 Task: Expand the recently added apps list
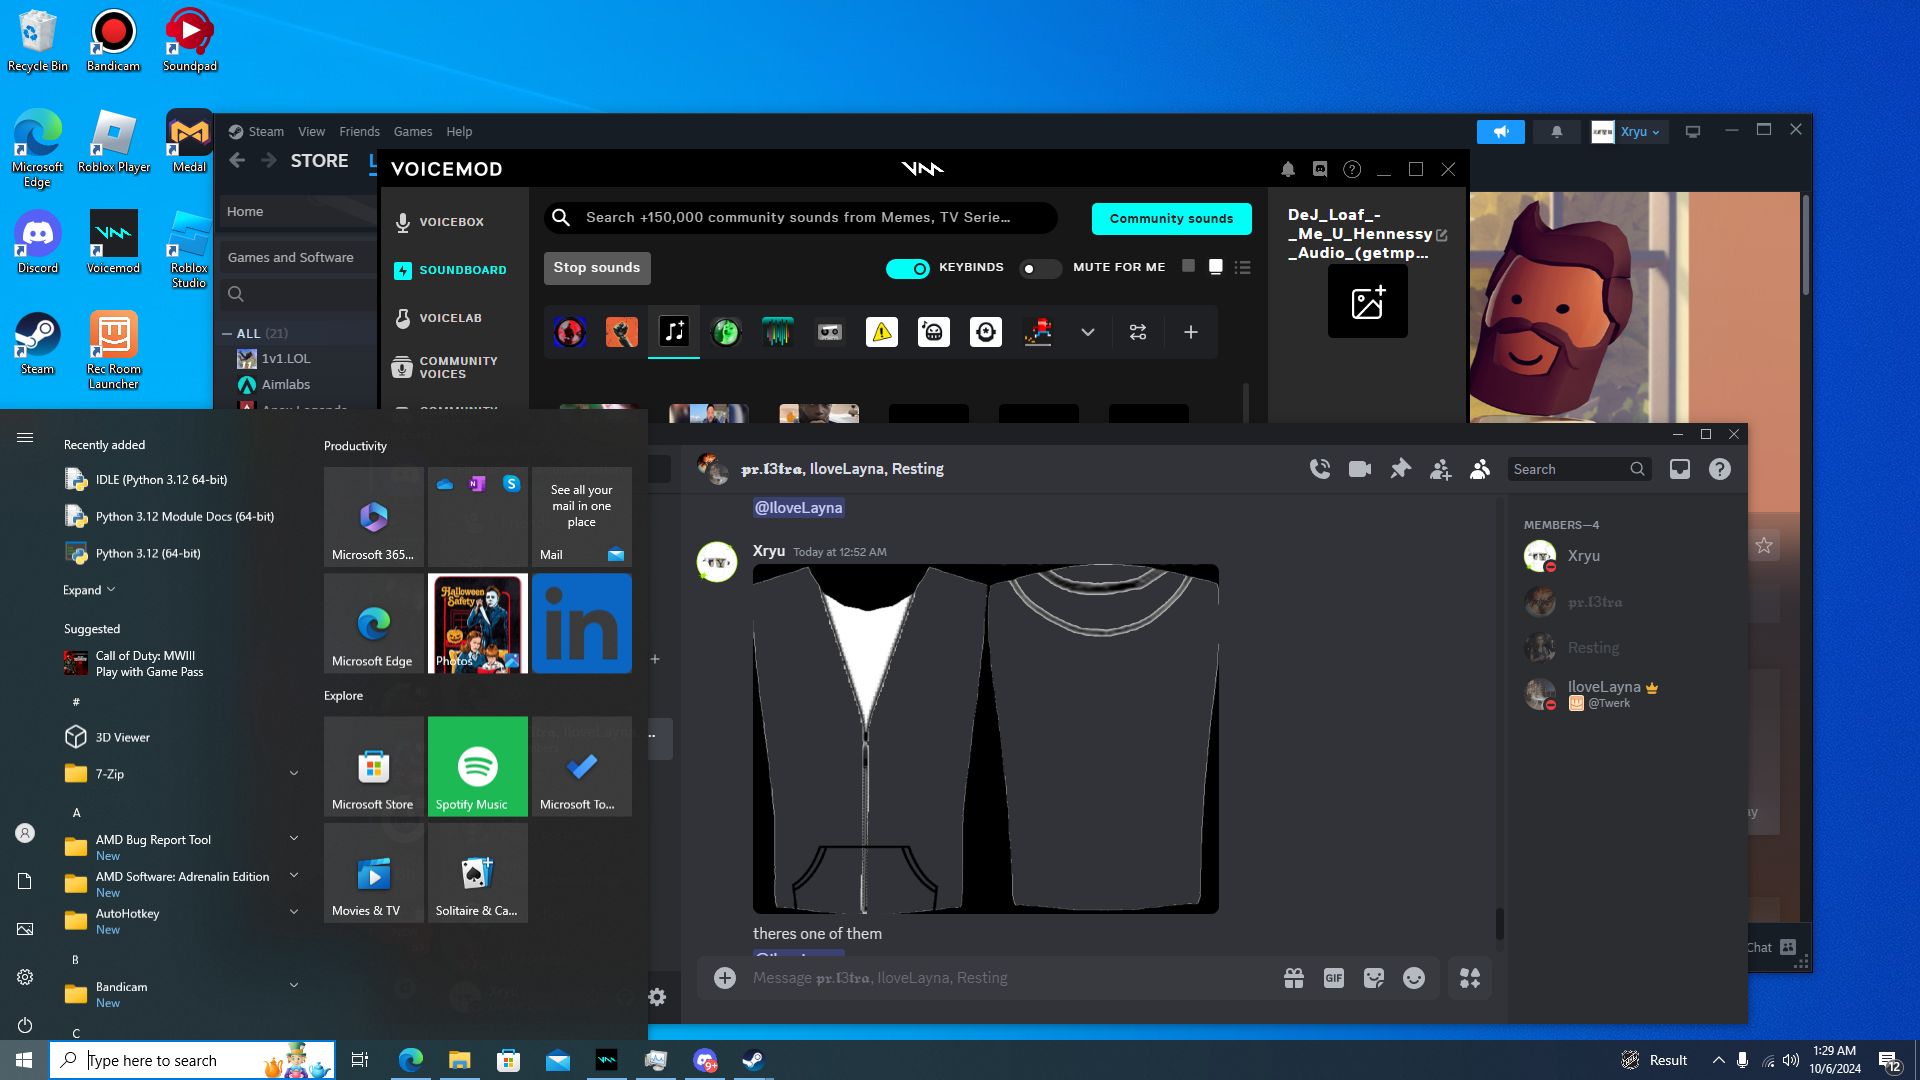pos(89,590)
